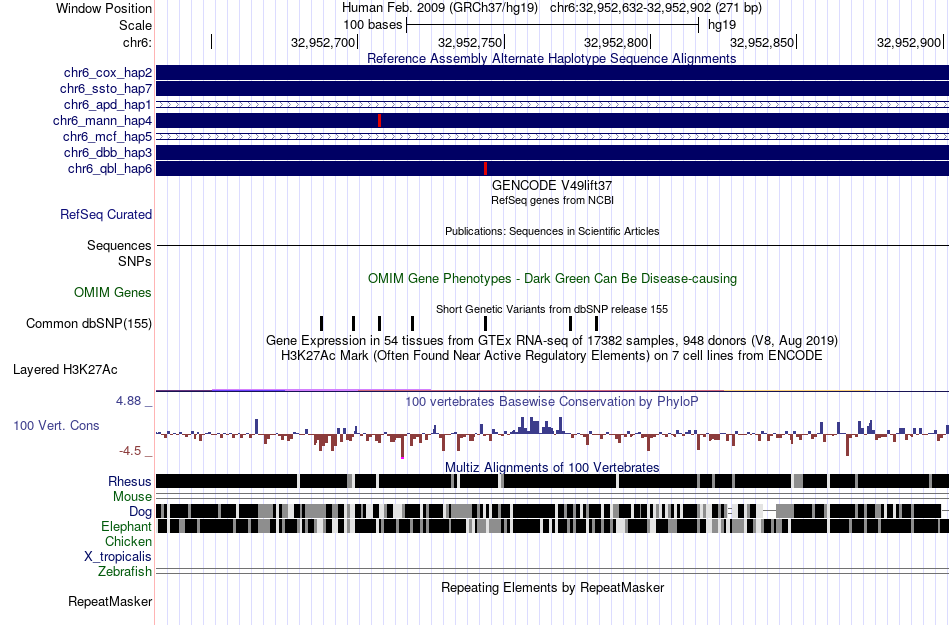Click the first dbSNP variant tick mark
Viewport: 950px width, 625px height.
coord(322,323)
